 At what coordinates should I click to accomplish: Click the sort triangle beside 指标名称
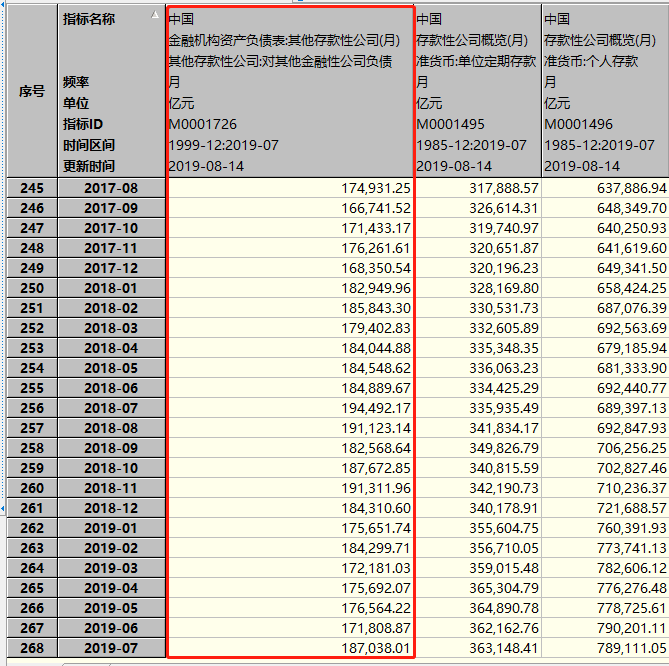[x=155, y=15]
